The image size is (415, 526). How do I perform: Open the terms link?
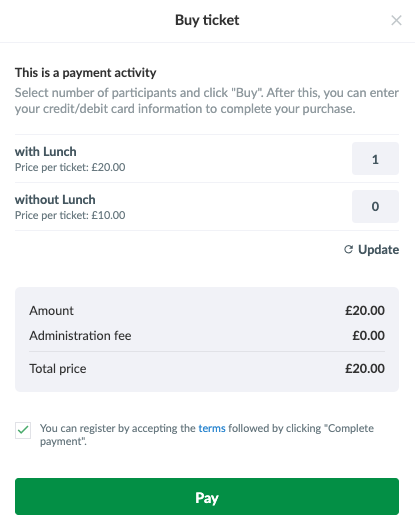click(x=212, y=428)
